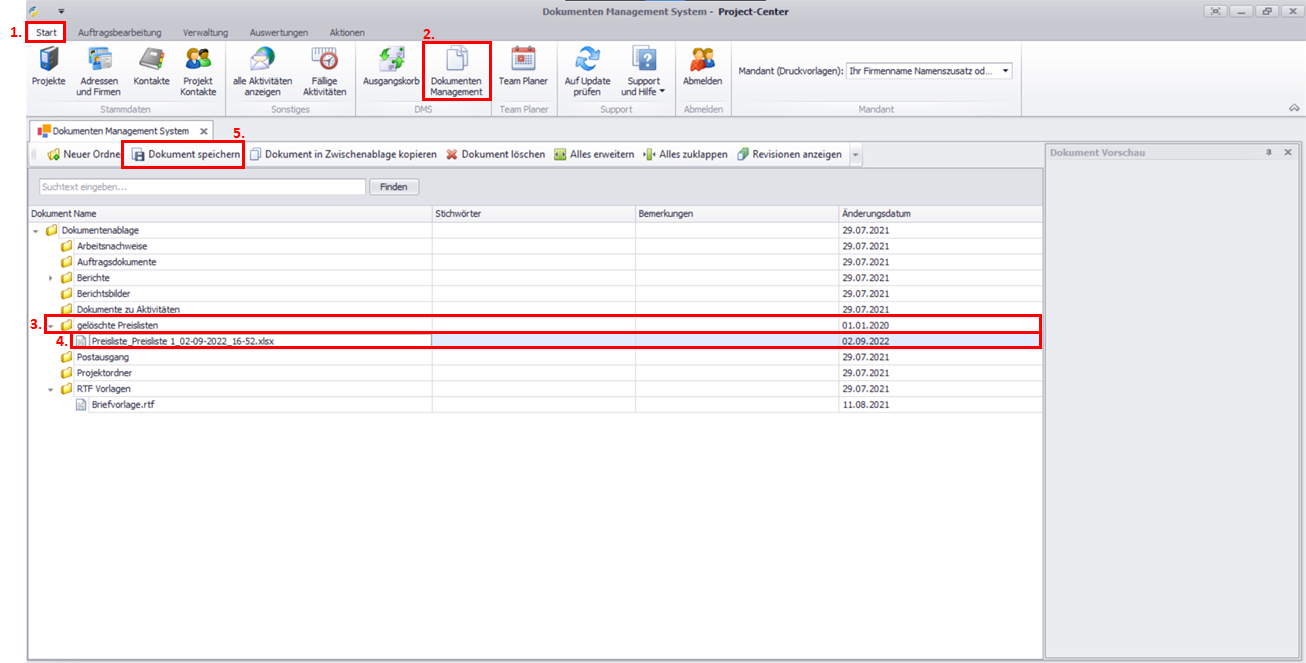Show alle Aktivitäten anzeigen
The height and width of the screenshot is (663, 1306).
(262, 70)
